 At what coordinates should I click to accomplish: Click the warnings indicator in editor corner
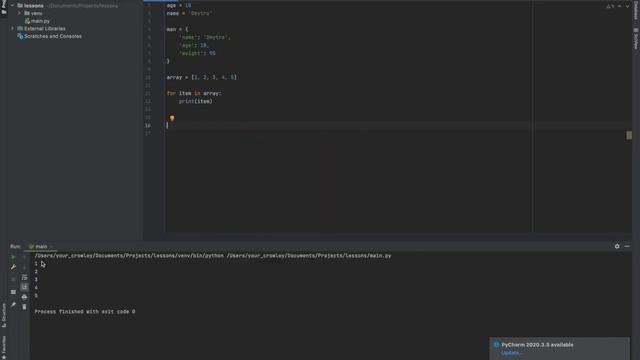coord(610,6)
